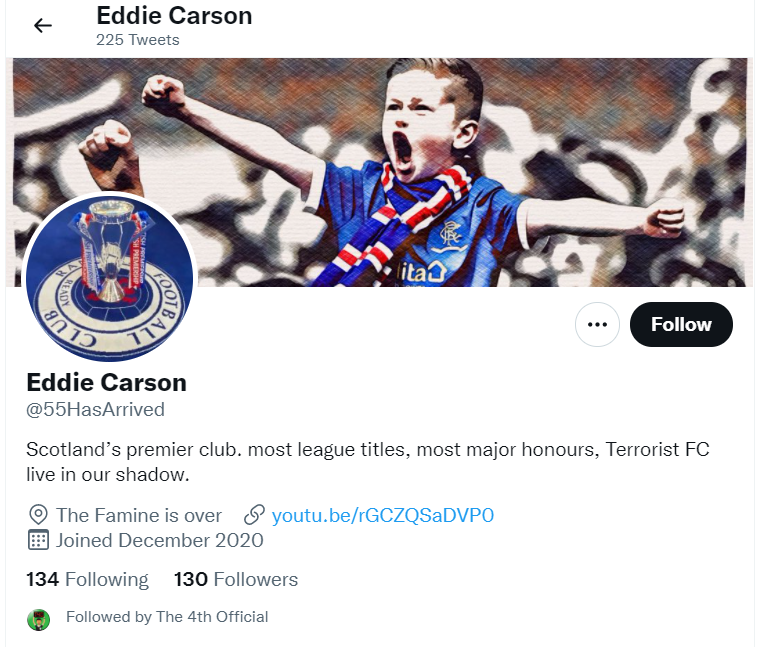Click the location pin icon

38,515
